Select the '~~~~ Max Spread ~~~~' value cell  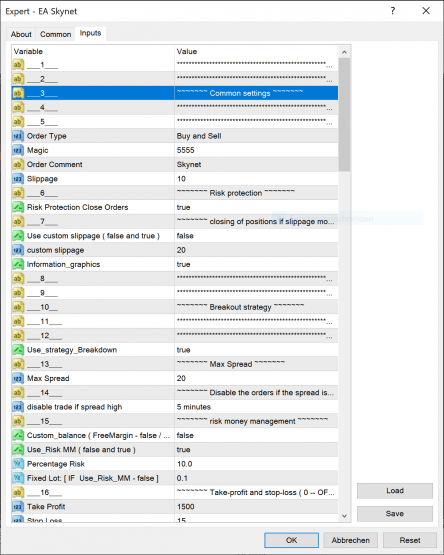click(256, 364)
